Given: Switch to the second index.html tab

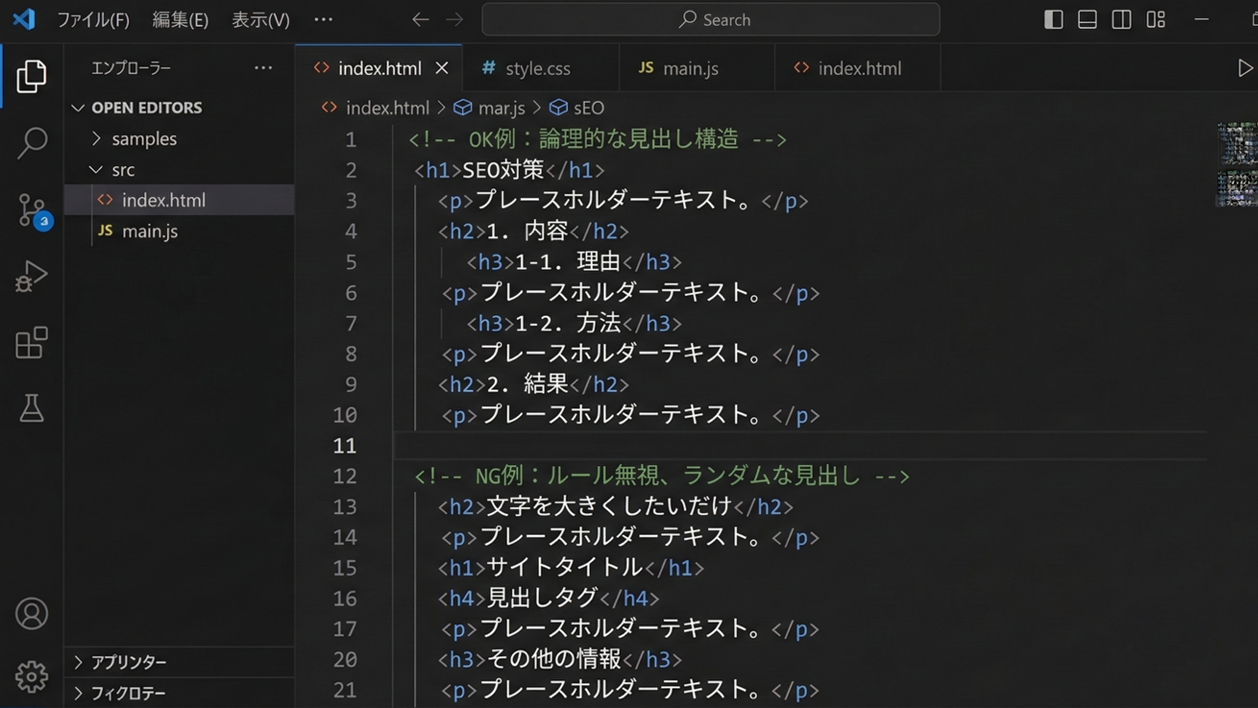Looking at the screenshot, I should pos(858,68).
